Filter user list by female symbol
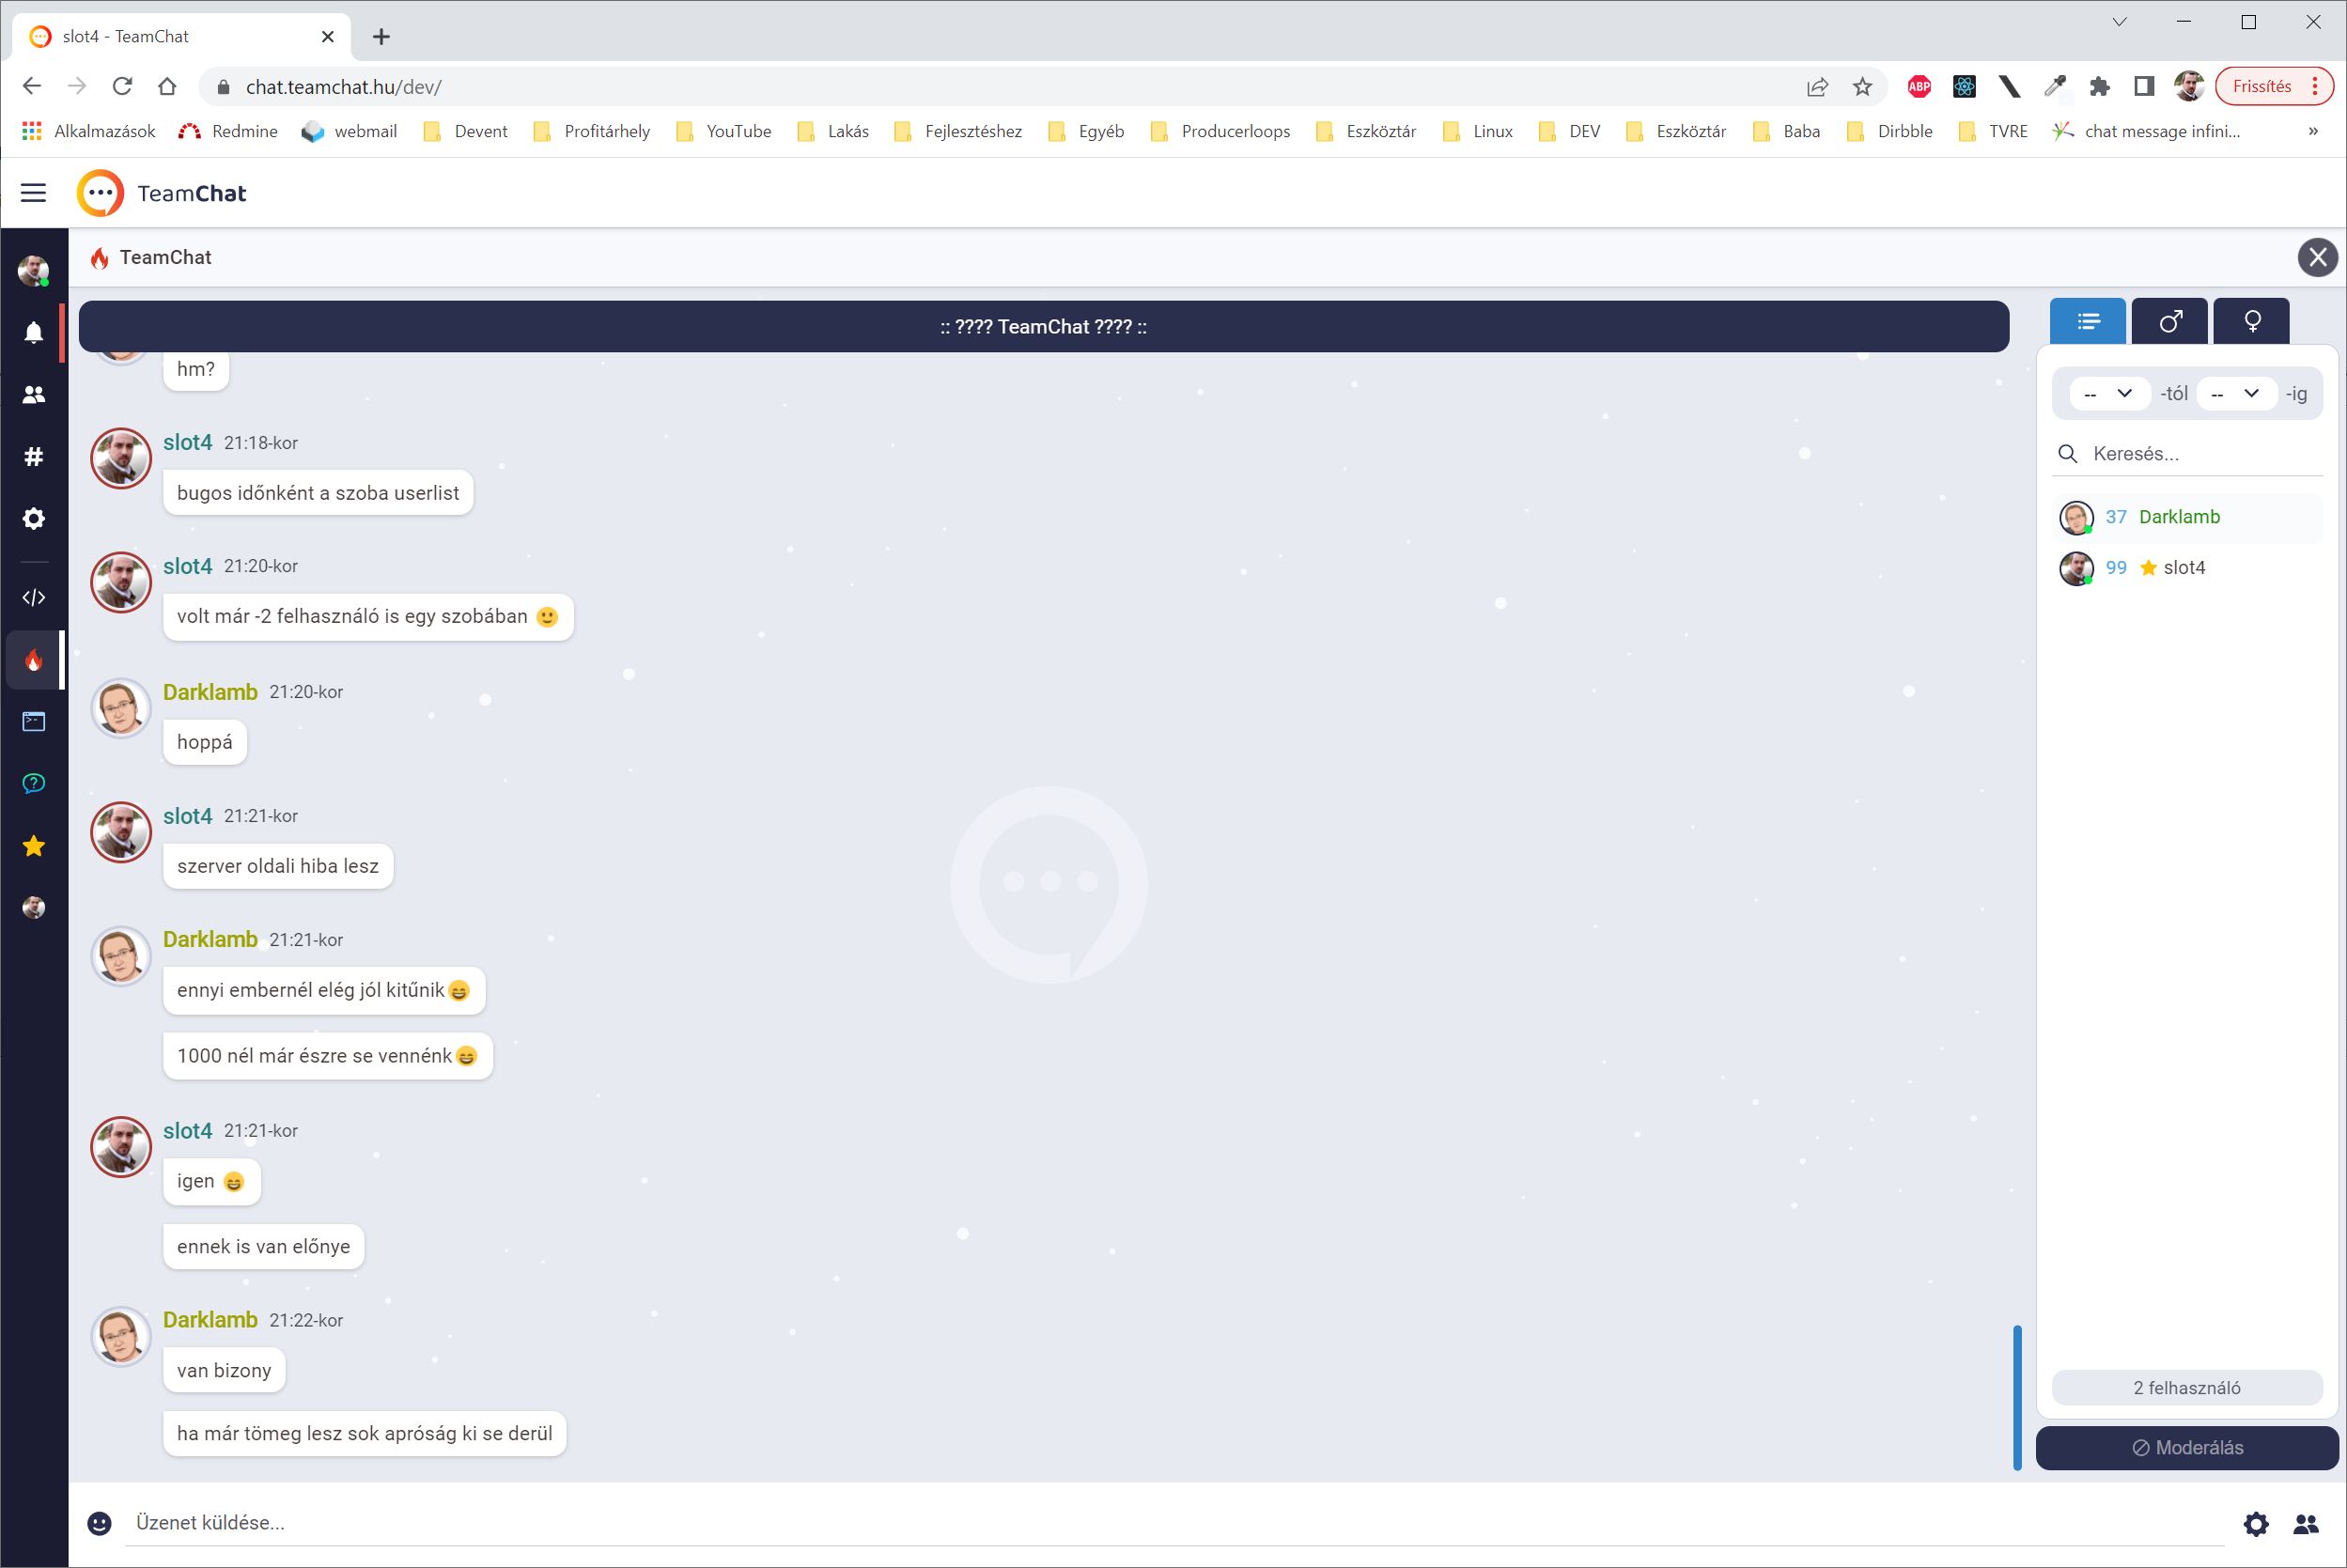2347x1568 pixels. 2252,321
